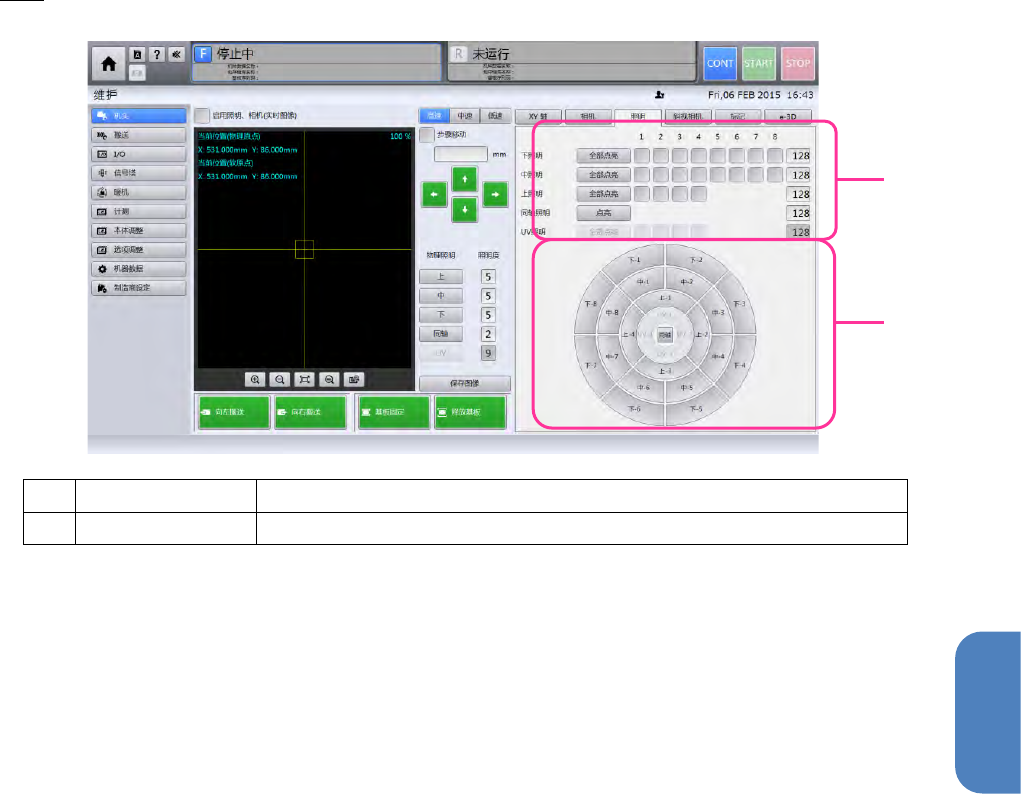
Task: Click the 基板固定 green button
Action: [x=393, y=412]
